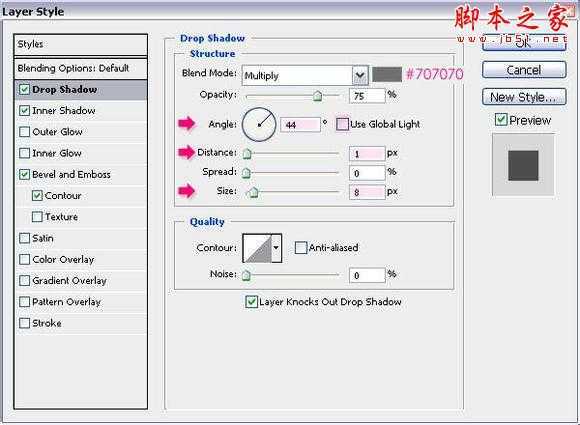The height and width of the screenshot is (425, 580).
Task: Enable the Outer Glow checkbox
Action: [x=24, y=132]
